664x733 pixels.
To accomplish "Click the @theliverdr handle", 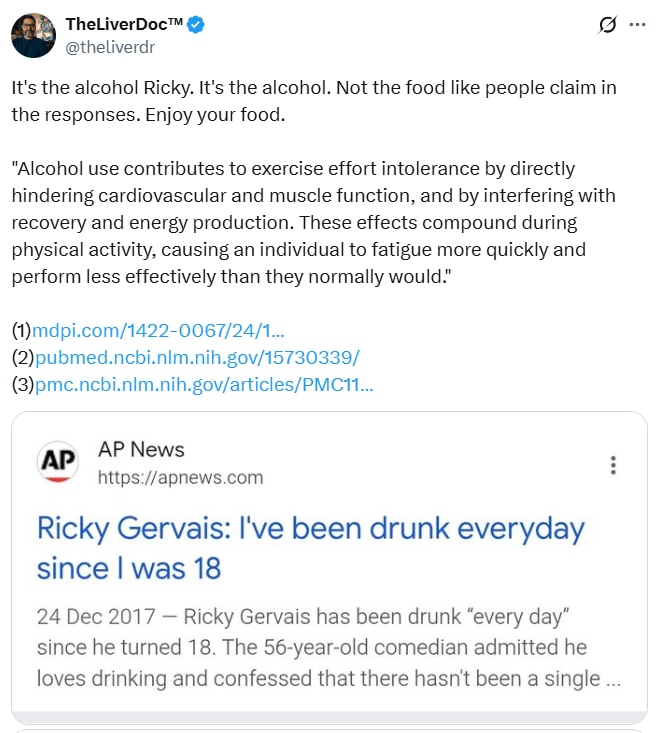I will point(110,46).
